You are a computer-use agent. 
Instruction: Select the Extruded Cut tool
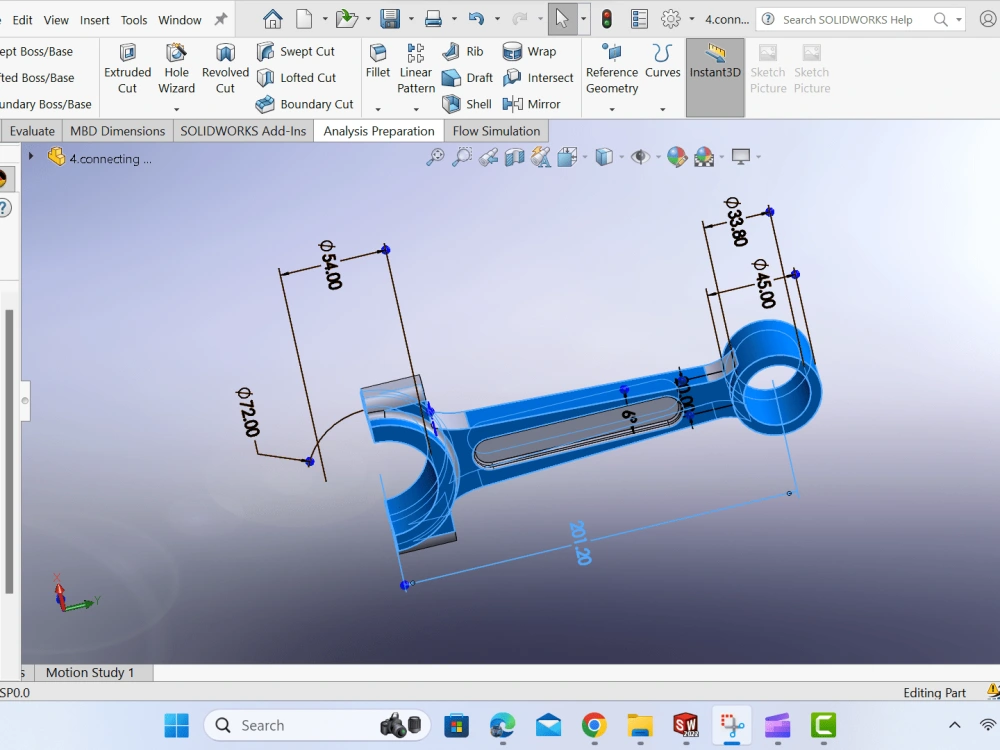pos(127,68)
